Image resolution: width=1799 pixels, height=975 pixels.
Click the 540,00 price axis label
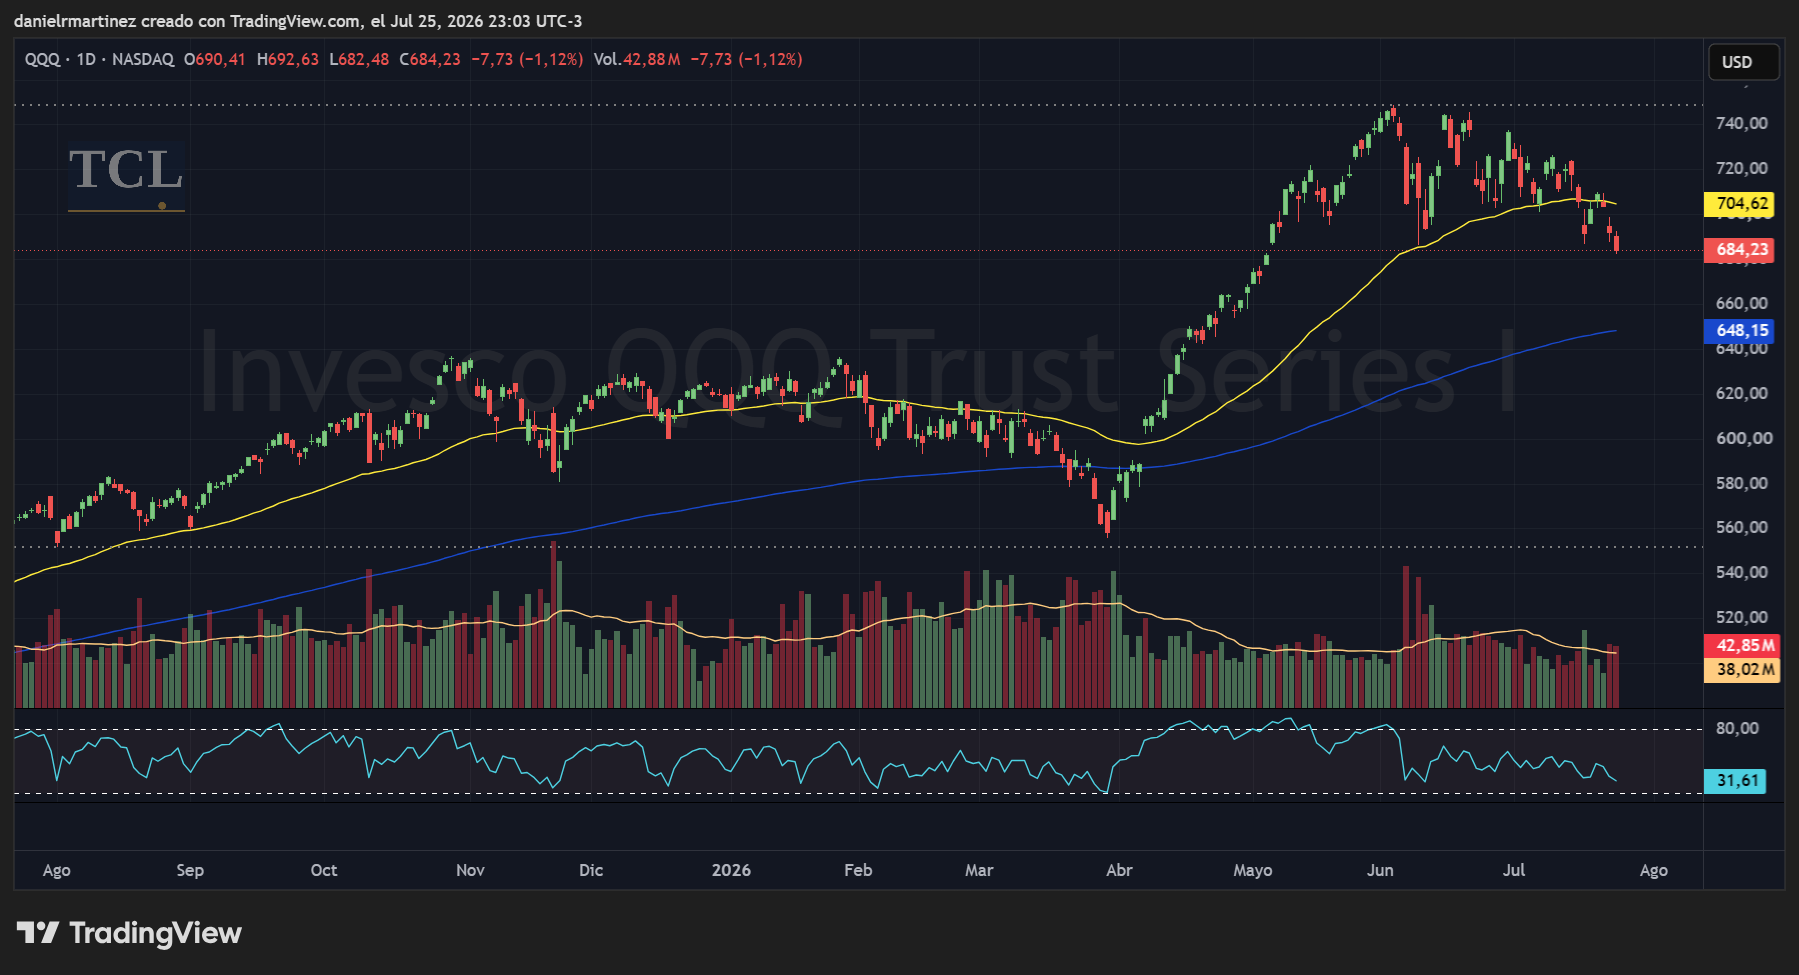pyautogui.click(x=1742, y=572)
